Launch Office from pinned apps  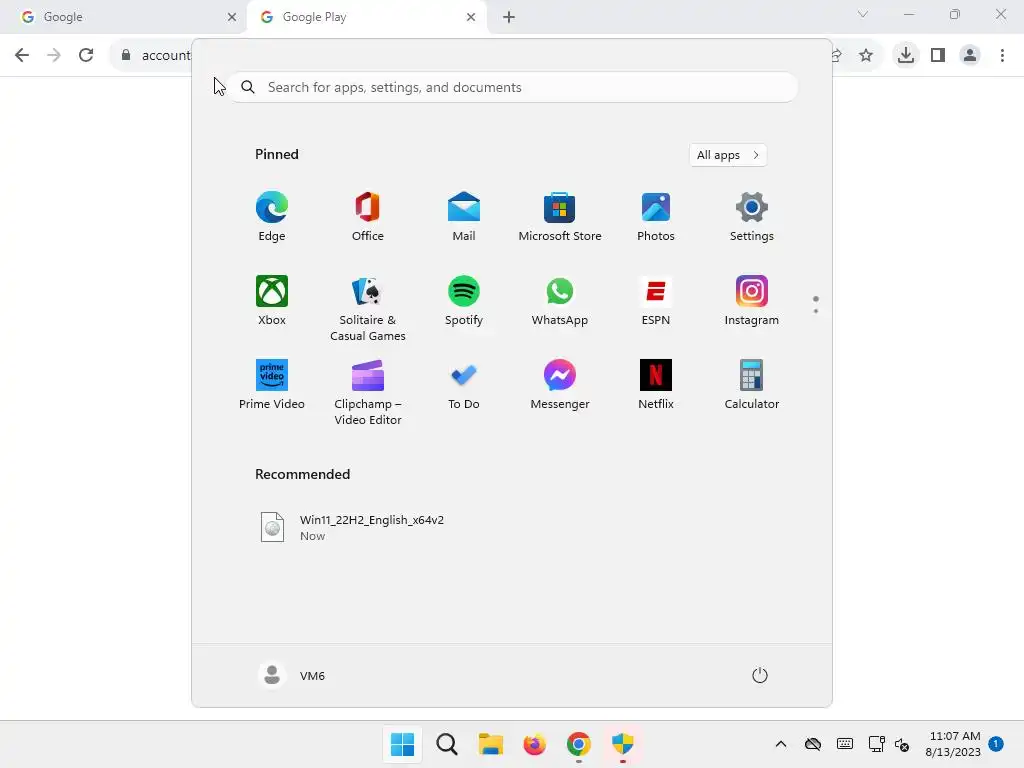[x=368, y=217]
